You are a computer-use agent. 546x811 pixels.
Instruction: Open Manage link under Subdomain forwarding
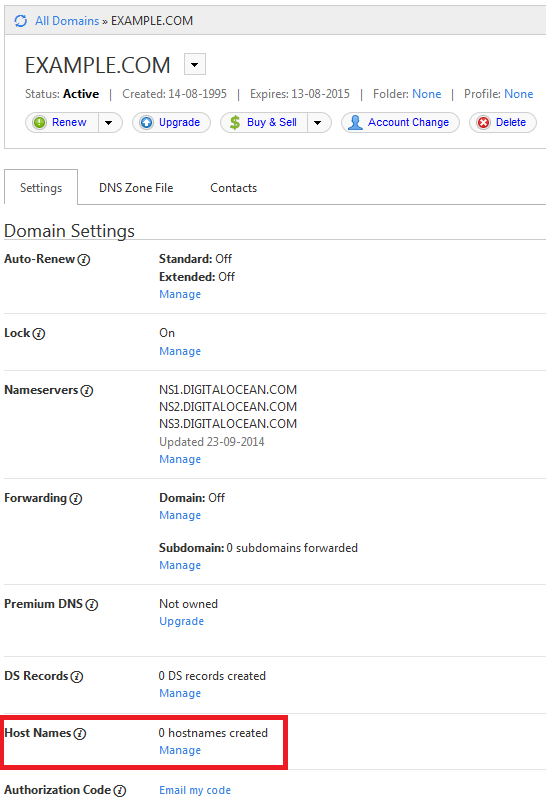click(x=180, y=565)
